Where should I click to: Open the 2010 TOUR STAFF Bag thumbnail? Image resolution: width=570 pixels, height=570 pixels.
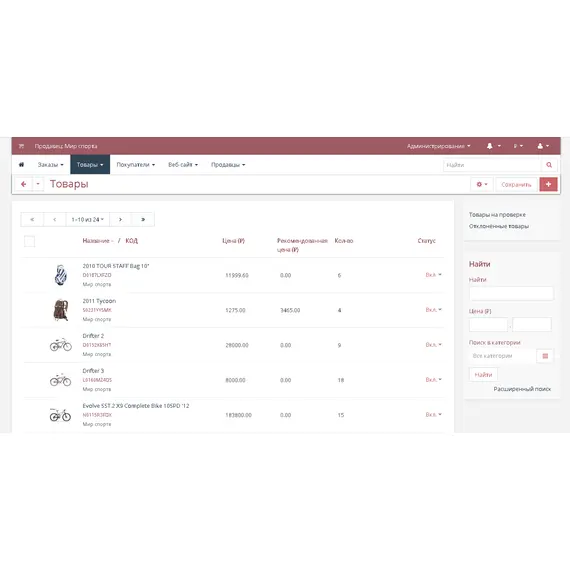(61, 275)
